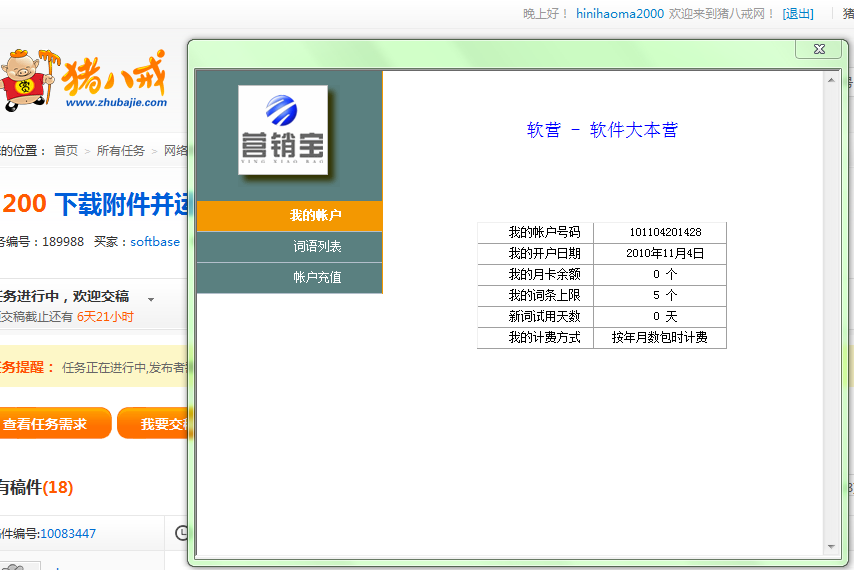Click the 6天21小时 deadline countdown text
Viewport: 854px width, 570px height.
(105, 317)
